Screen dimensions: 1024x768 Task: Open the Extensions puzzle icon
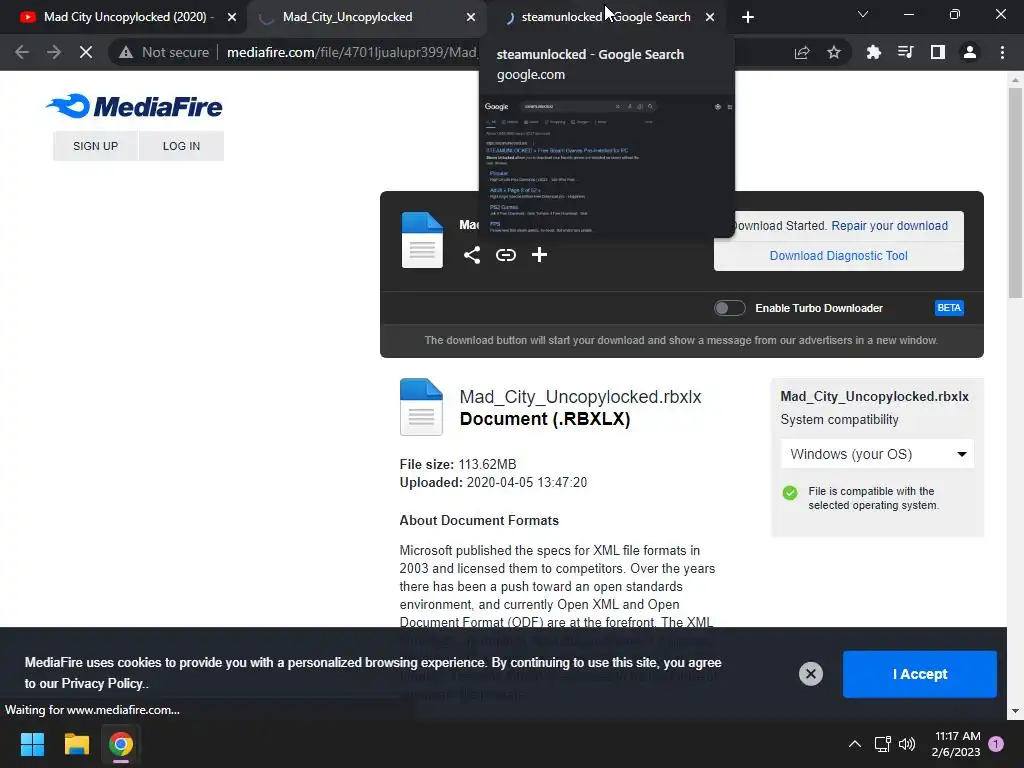(x=874, y=52)
